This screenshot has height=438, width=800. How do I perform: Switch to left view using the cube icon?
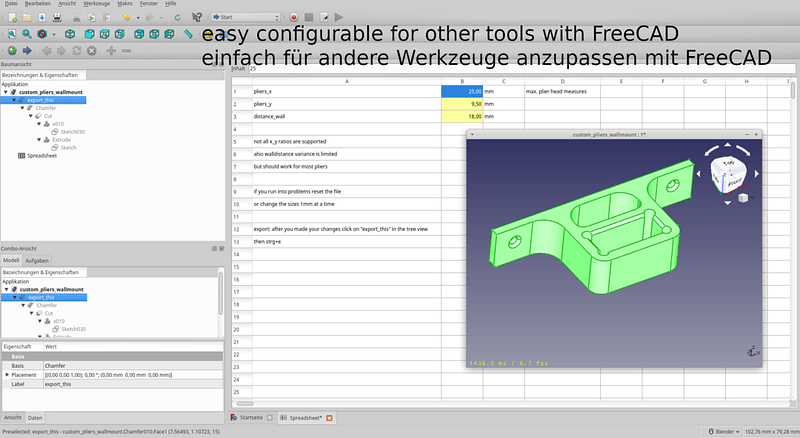pyautogui.click(x=169, y=34)
